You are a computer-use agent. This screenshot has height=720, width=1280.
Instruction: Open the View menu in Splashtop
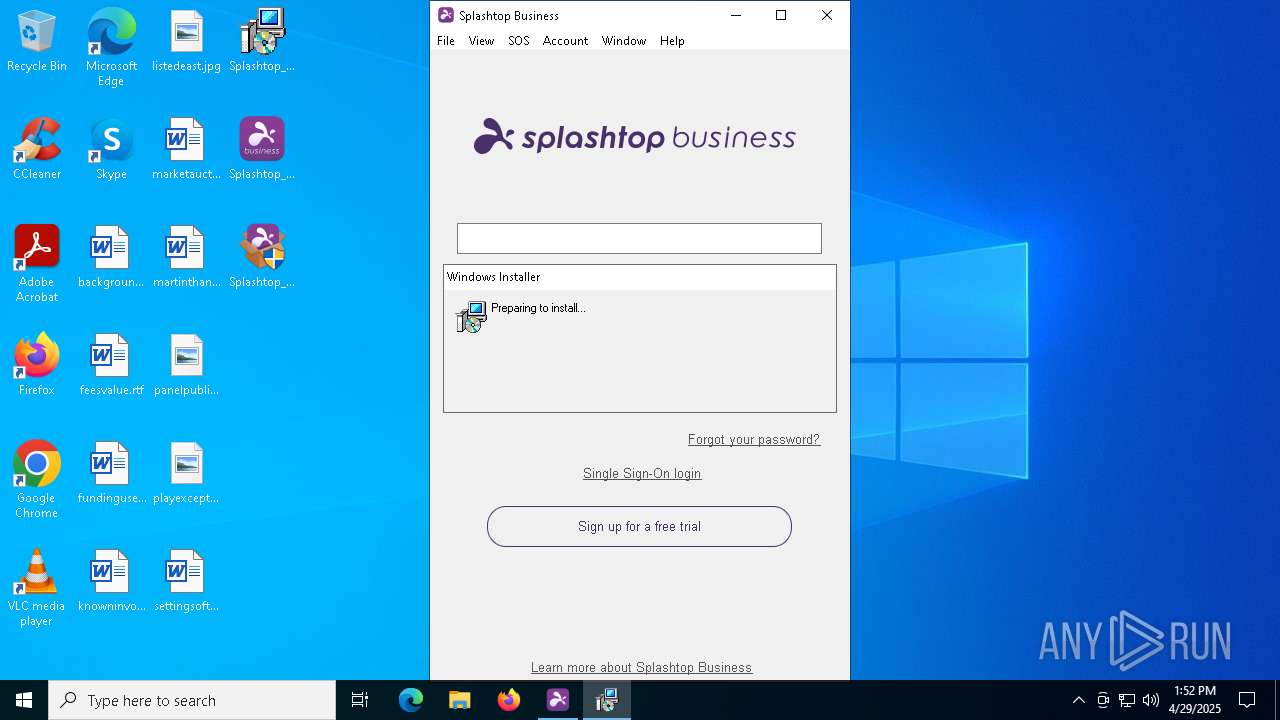[x=481, y=41]
